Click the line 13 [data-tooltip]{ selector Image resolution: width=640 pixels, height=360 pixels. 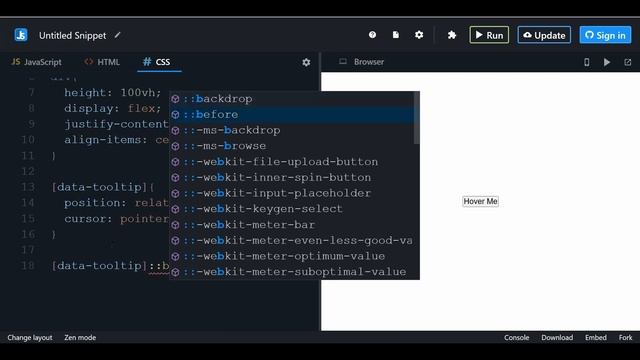point(103,187)
